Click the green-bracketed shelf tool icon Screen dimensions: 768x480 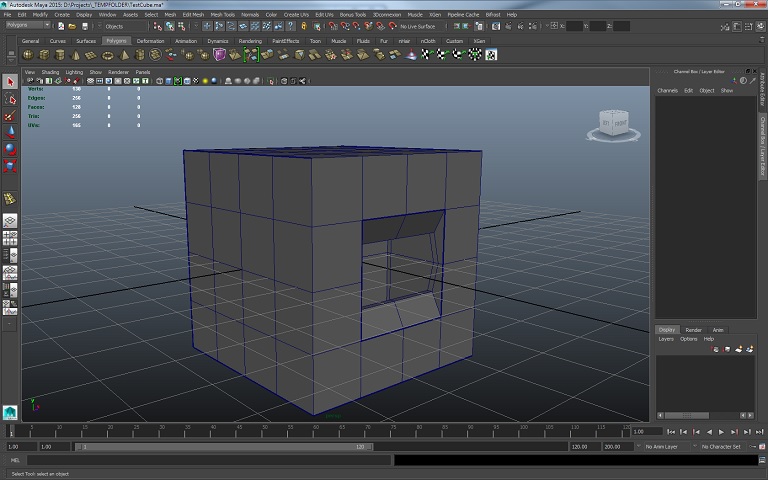251,55
